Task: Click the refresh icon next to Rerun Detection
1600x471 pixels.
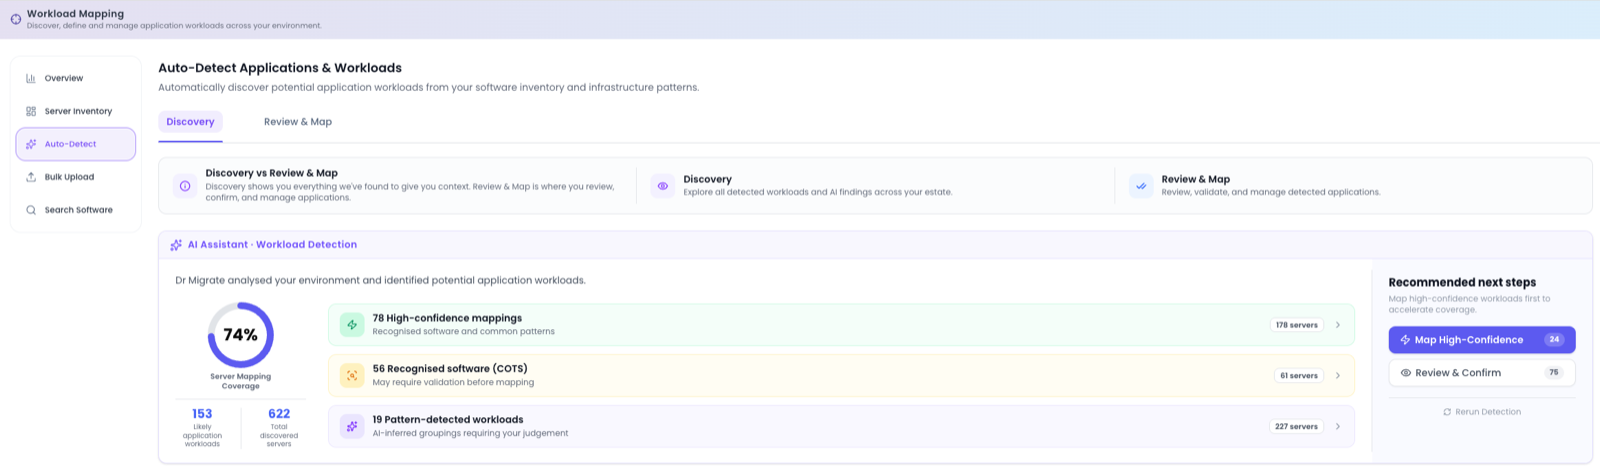Action: click(x=1447, y=412)
